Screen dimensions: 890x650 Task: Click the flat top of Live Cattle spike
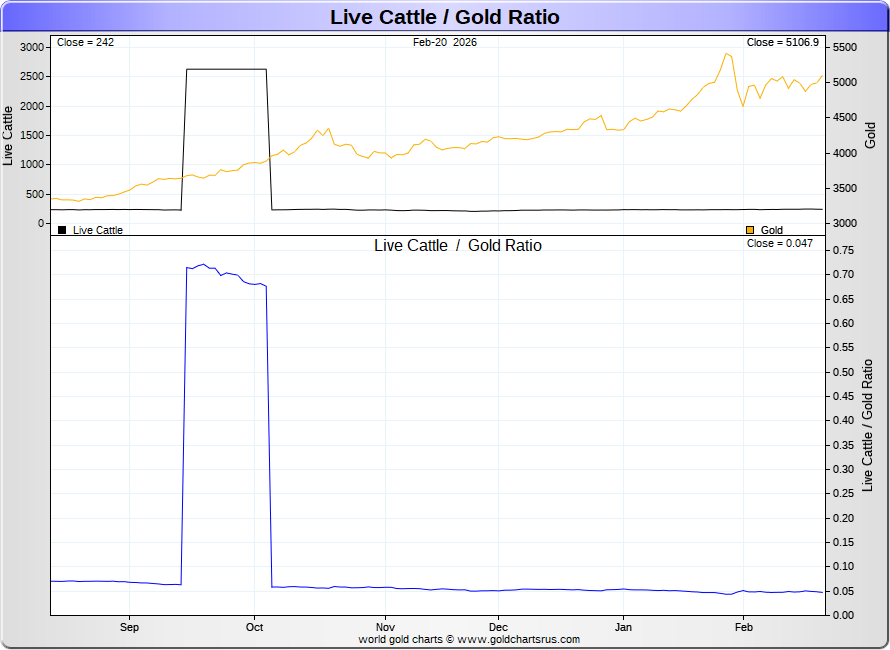pyautogui.click(x=226, y=69)
